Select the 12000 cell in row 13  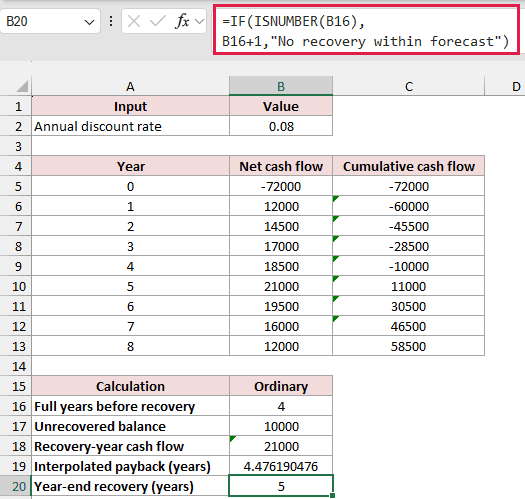click(x=281, y=346)
